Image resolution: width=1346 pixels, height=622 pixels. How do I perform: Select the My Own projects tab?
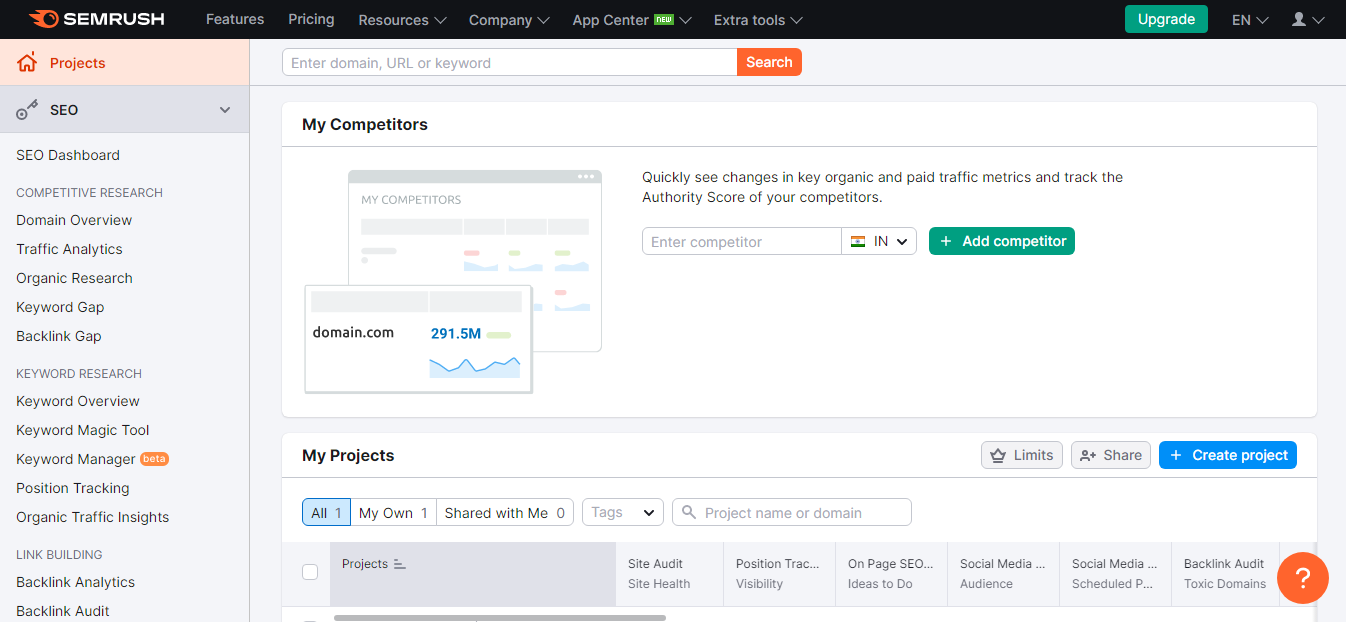pyautogui.click(x=393, y=512)
